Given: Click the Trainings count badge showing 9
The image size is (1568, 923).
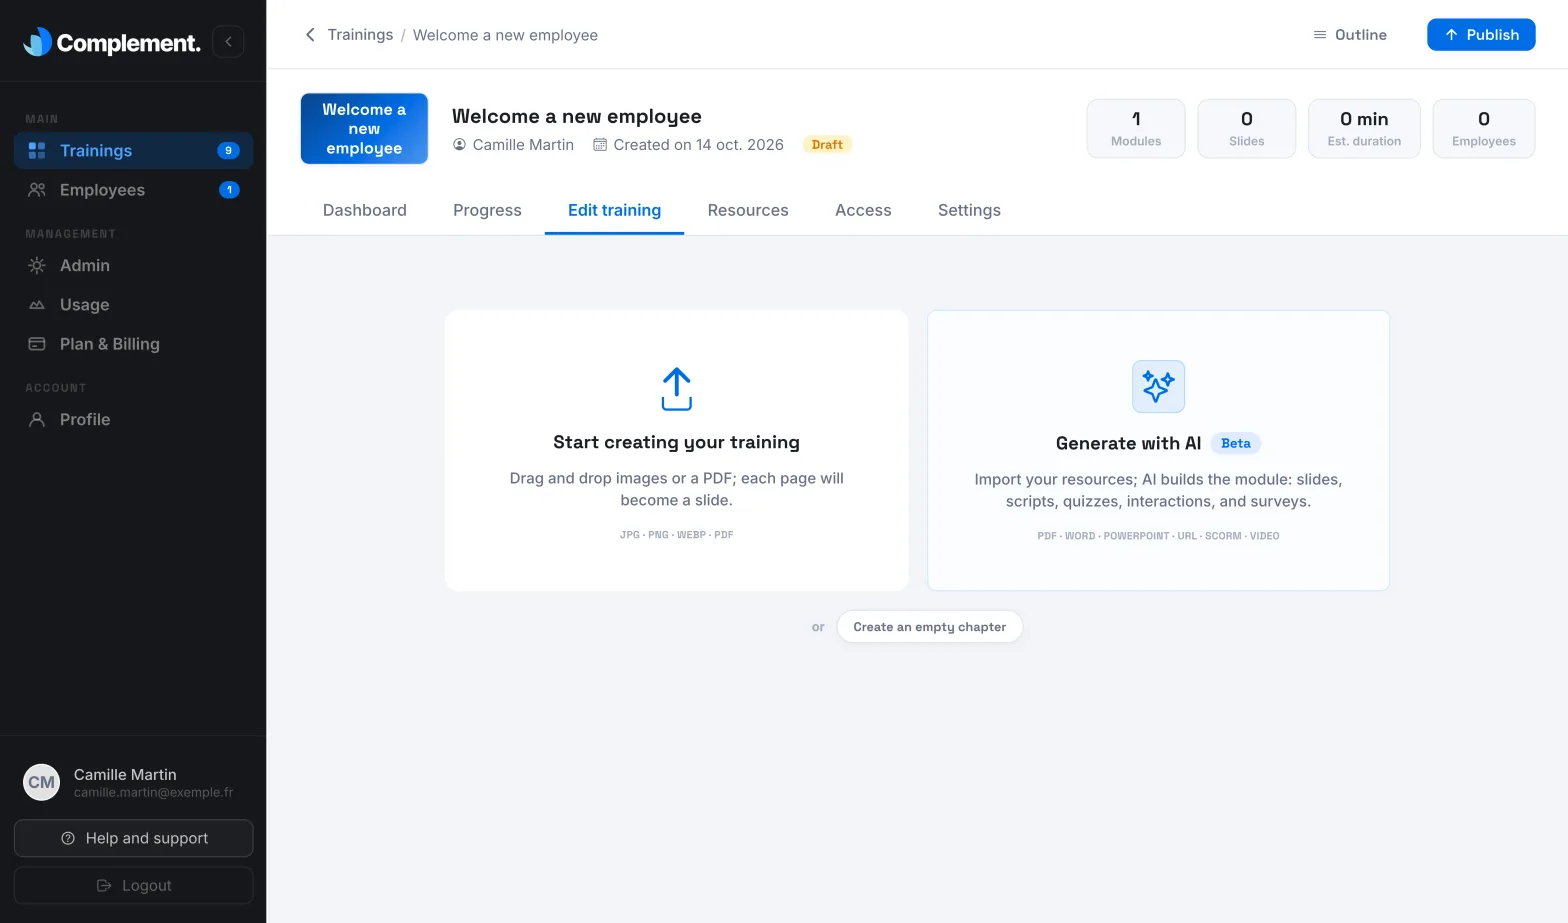Looking at the screenshot, I should tap(228, 151).
